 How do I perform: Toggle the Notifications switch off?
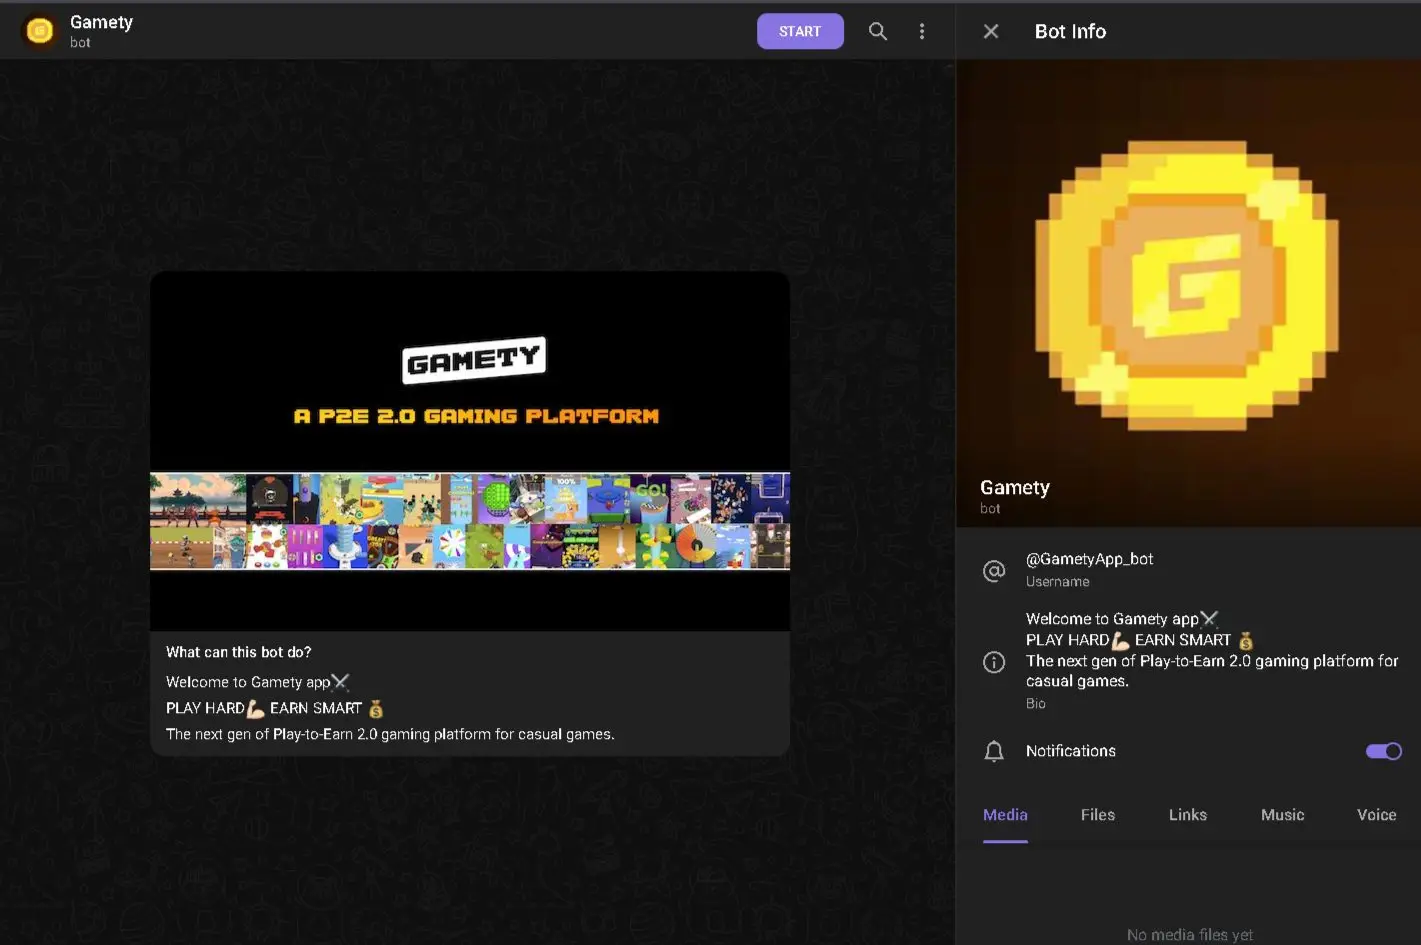click(x=1384, y=751)
